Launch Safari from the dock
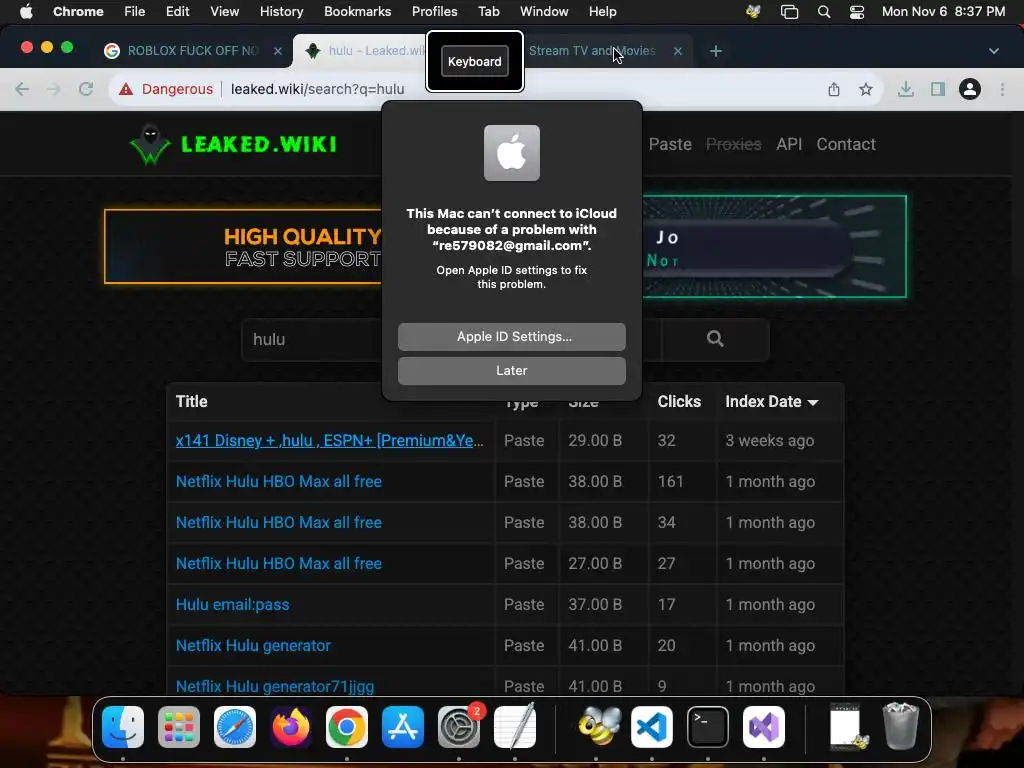1024x768 pixels. coord(235,727)
